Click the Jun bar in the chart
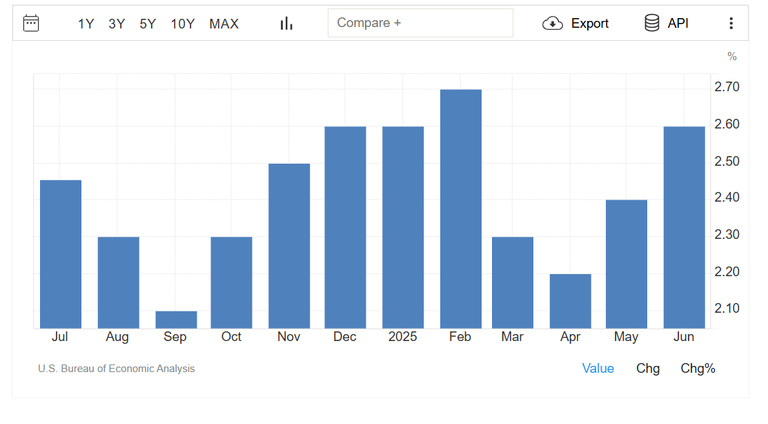The image size is (768, 424). click(684, 227)
